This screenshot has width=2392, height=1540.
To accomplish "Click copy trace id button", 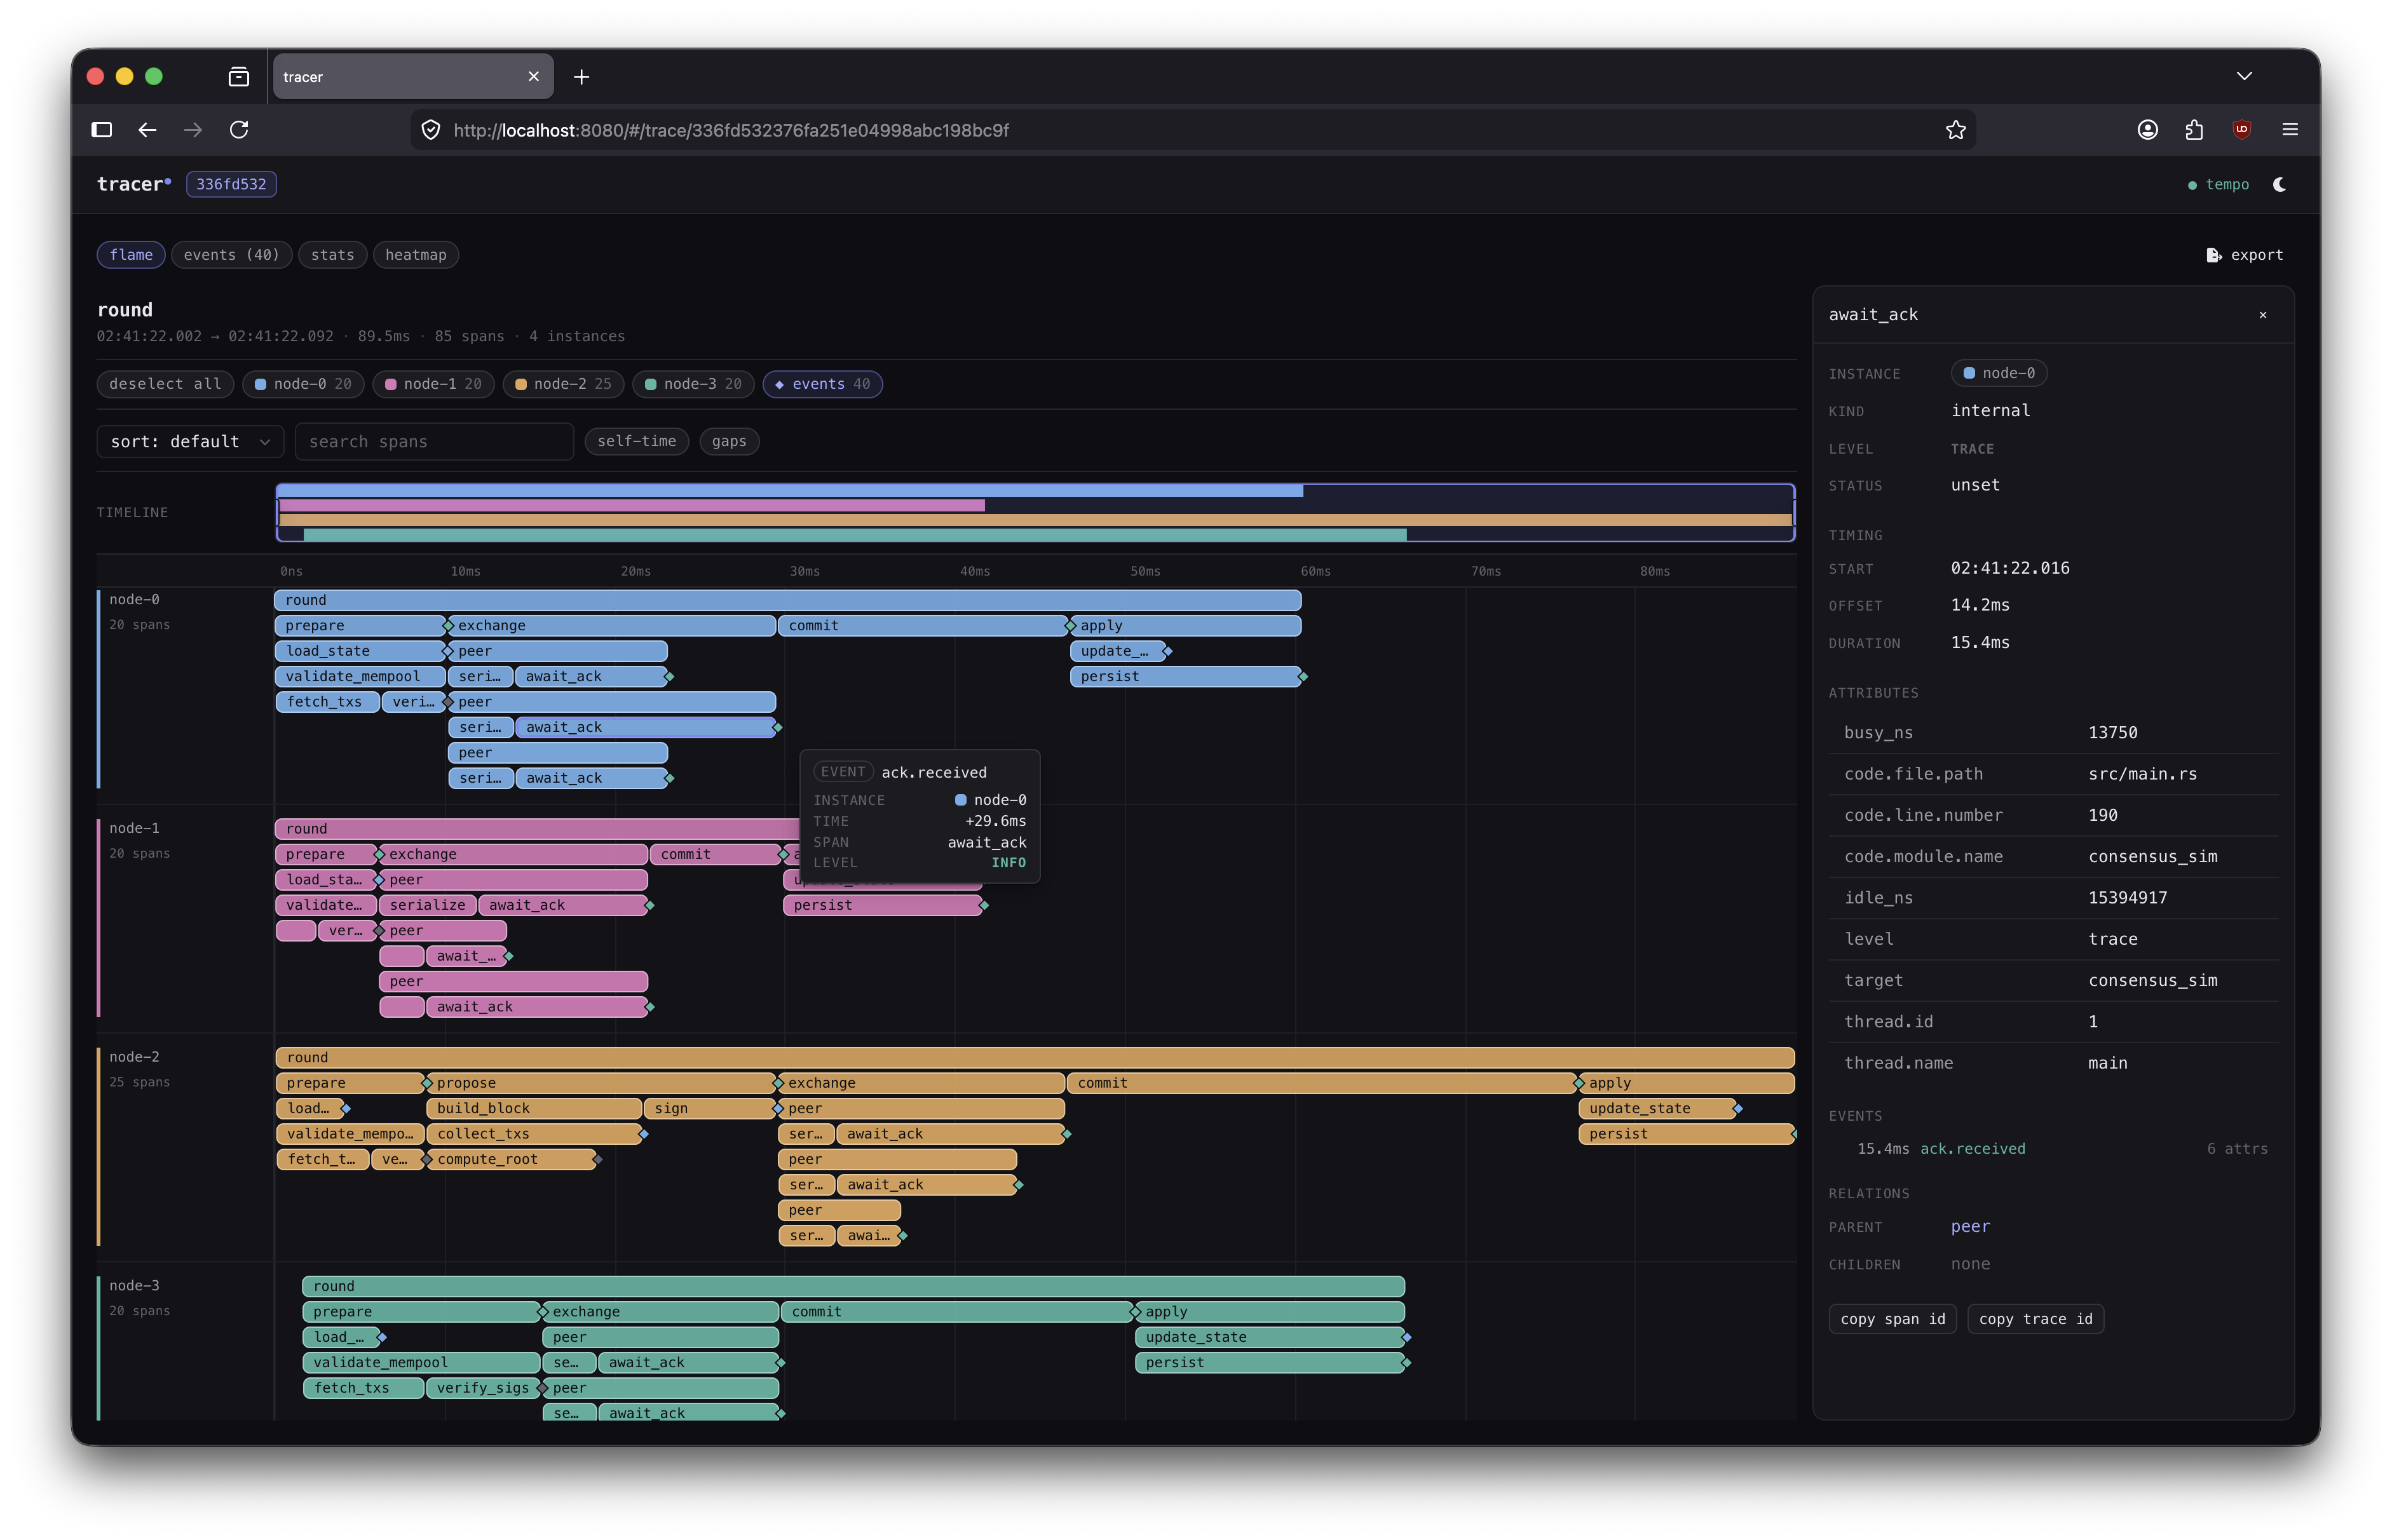I will click(2035, 1319).
